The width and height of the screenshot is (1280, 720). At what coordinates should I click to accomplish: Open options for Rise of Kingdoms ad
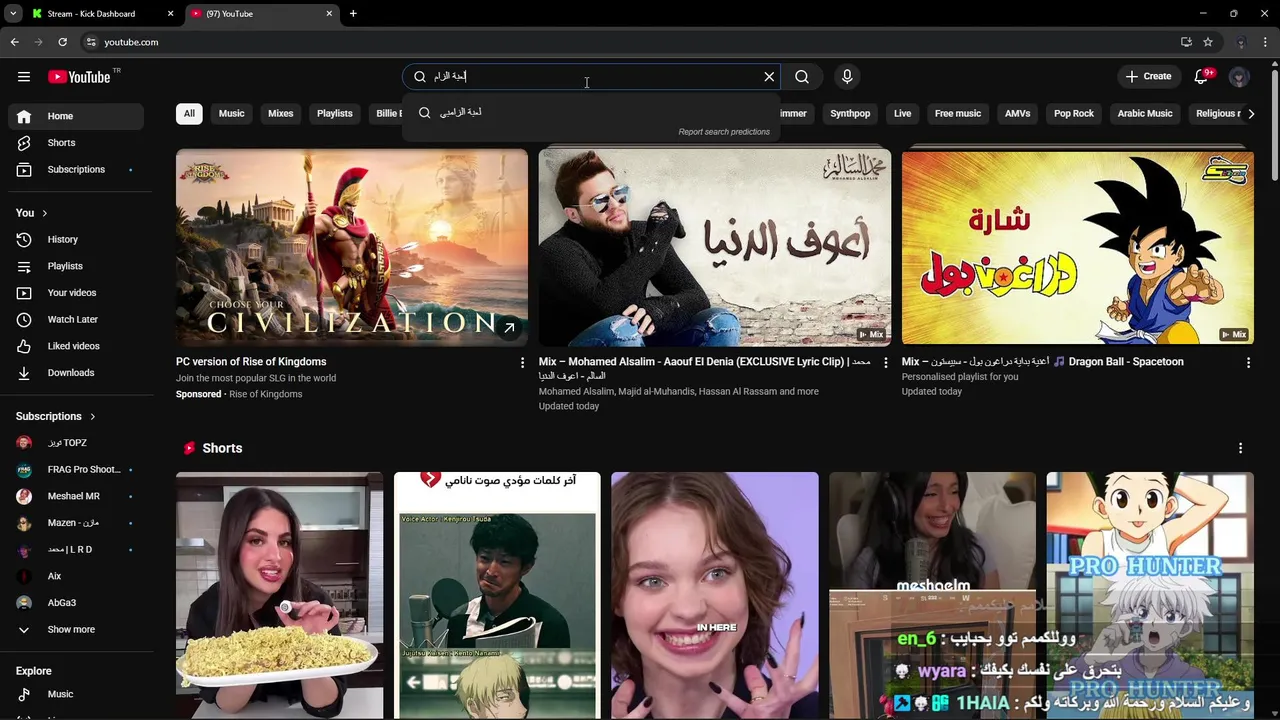[x=522, y=363]
